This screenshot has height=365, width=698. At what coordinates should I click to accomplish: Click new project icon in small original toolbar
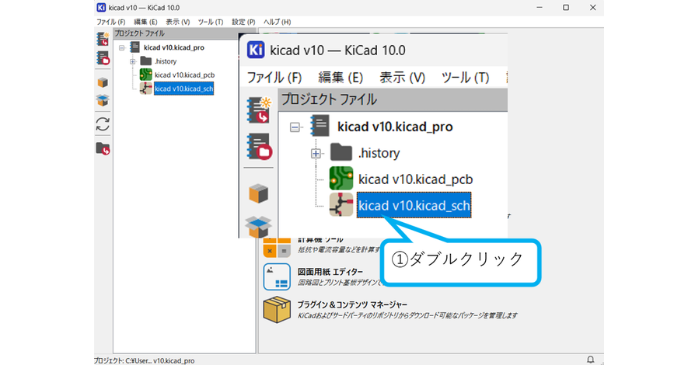pos(103,39)
